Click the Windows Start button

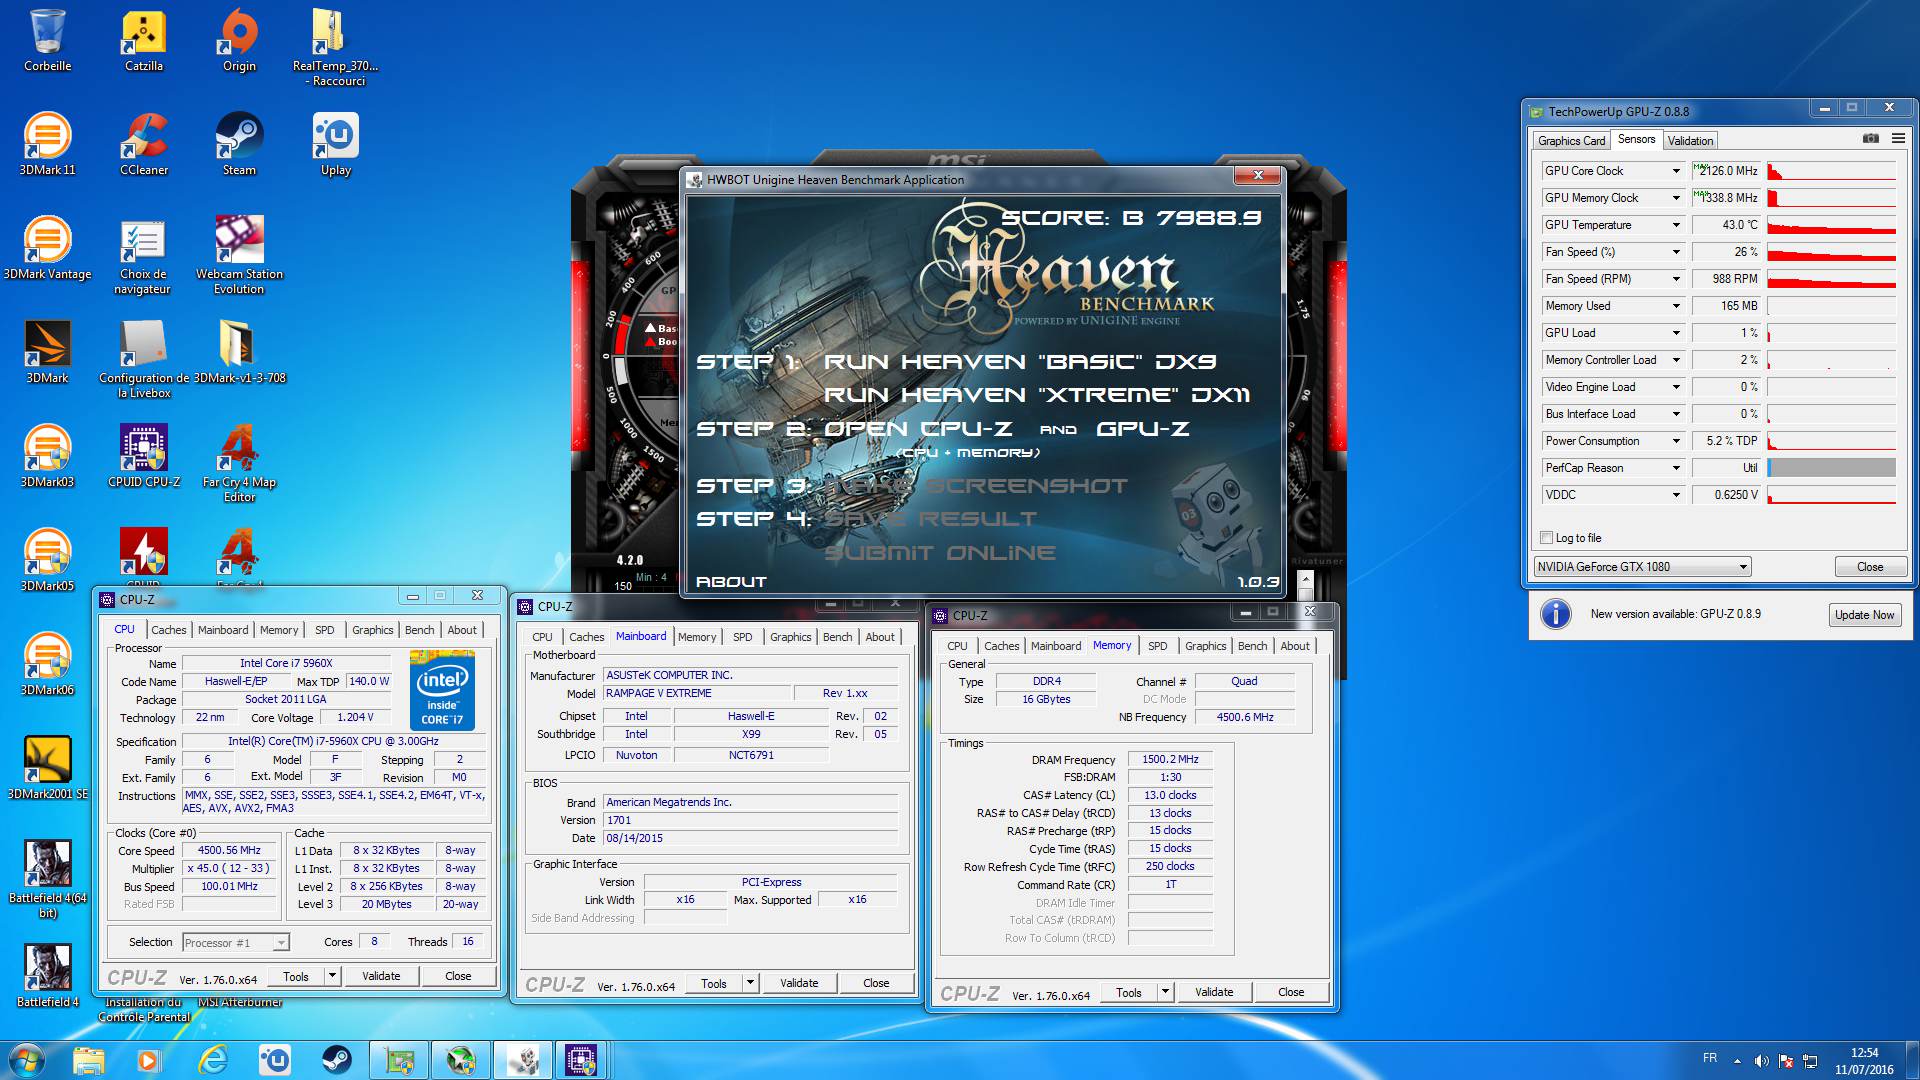pos(26,1060)
